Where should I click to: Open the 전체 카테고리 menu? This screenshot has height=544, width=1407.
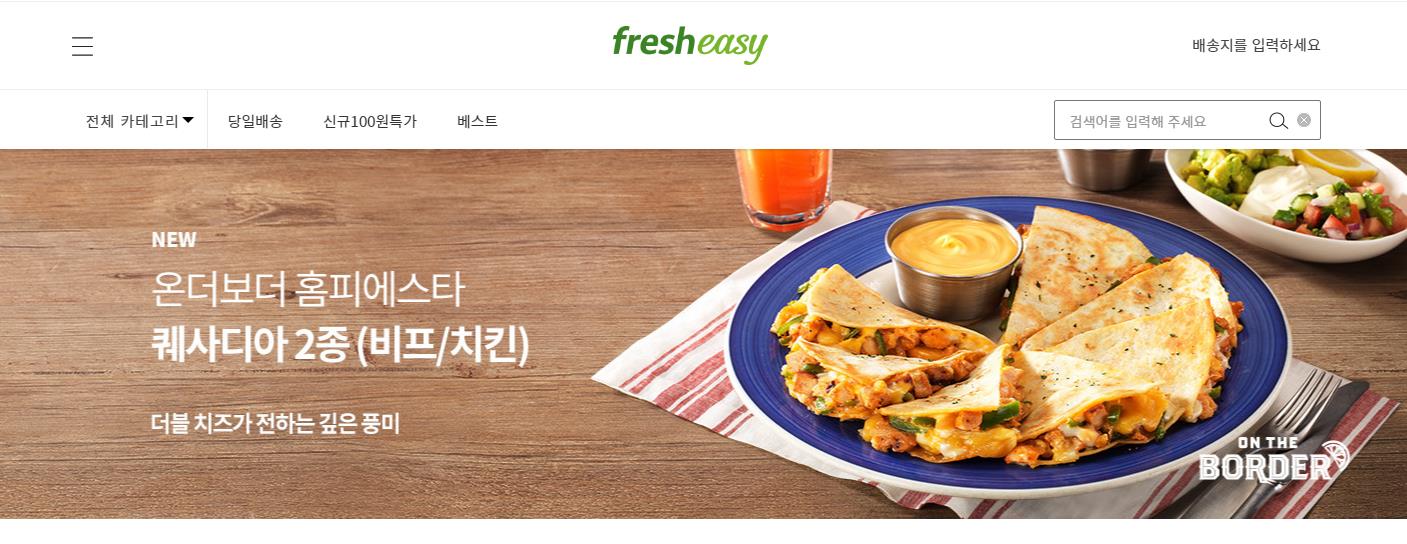click(139, 121)
